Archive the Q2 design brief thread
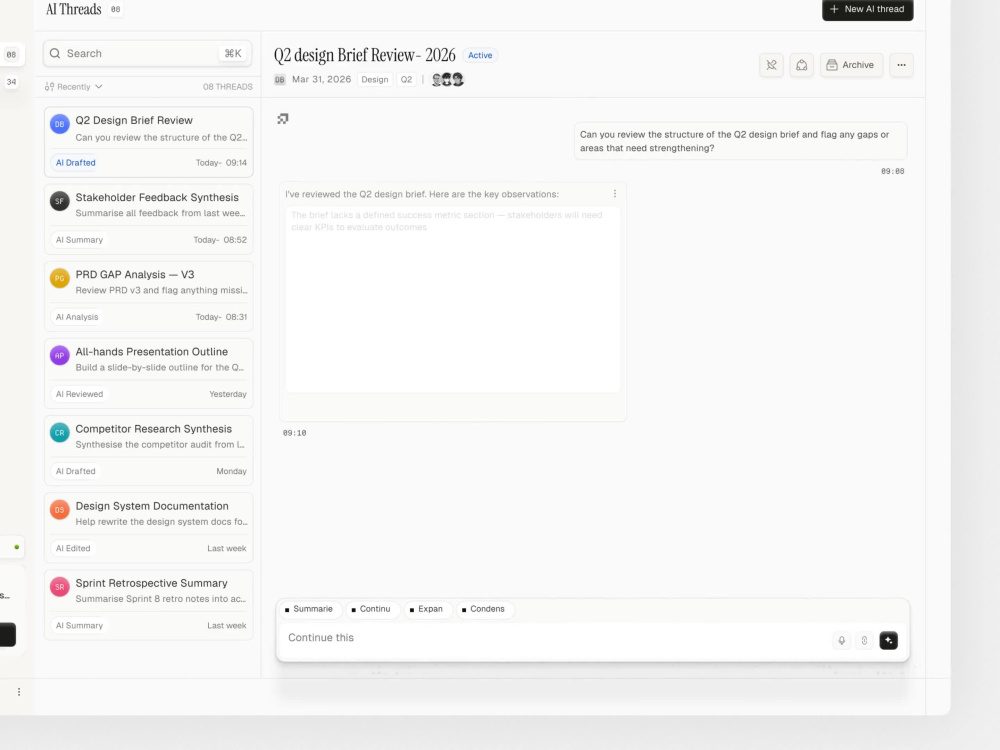Viewport: 1000px width, 750px height. click(851, 65)
